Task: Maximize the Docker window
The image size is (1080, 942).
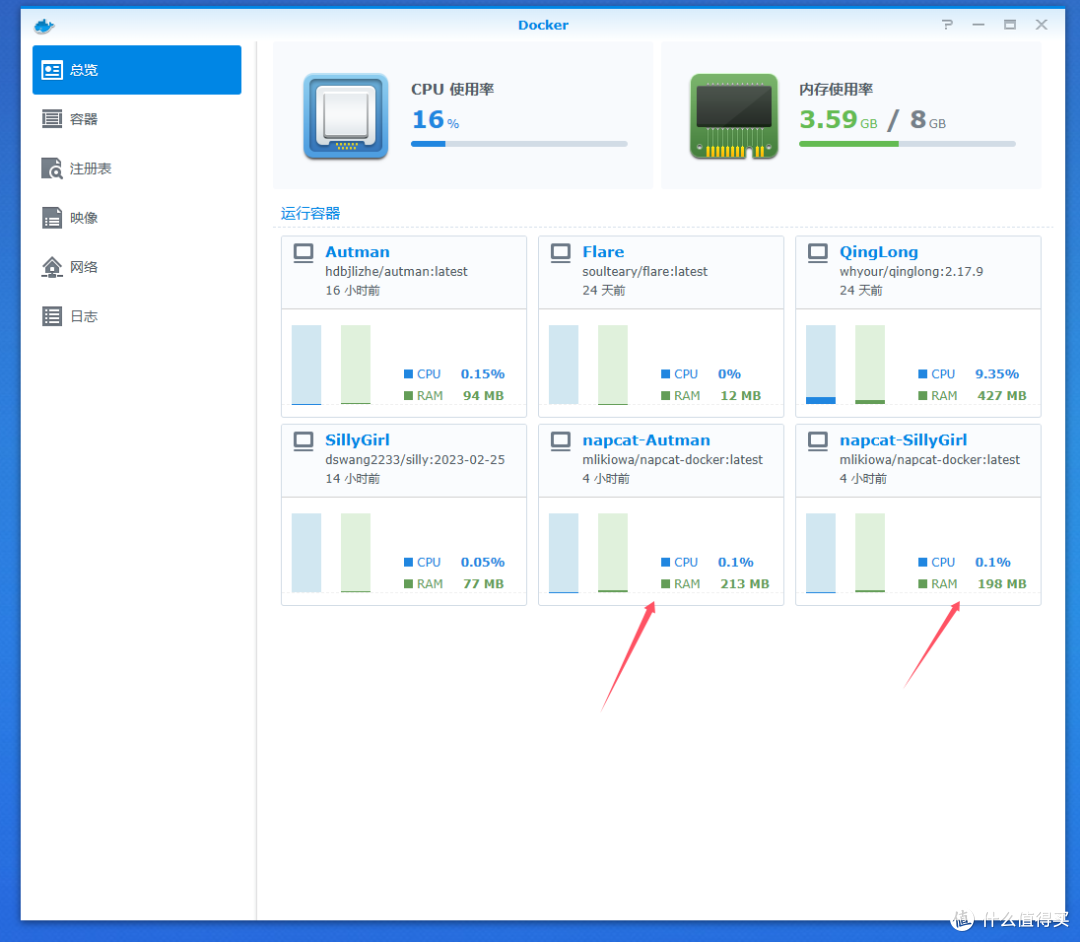Action: (1010, 25)
